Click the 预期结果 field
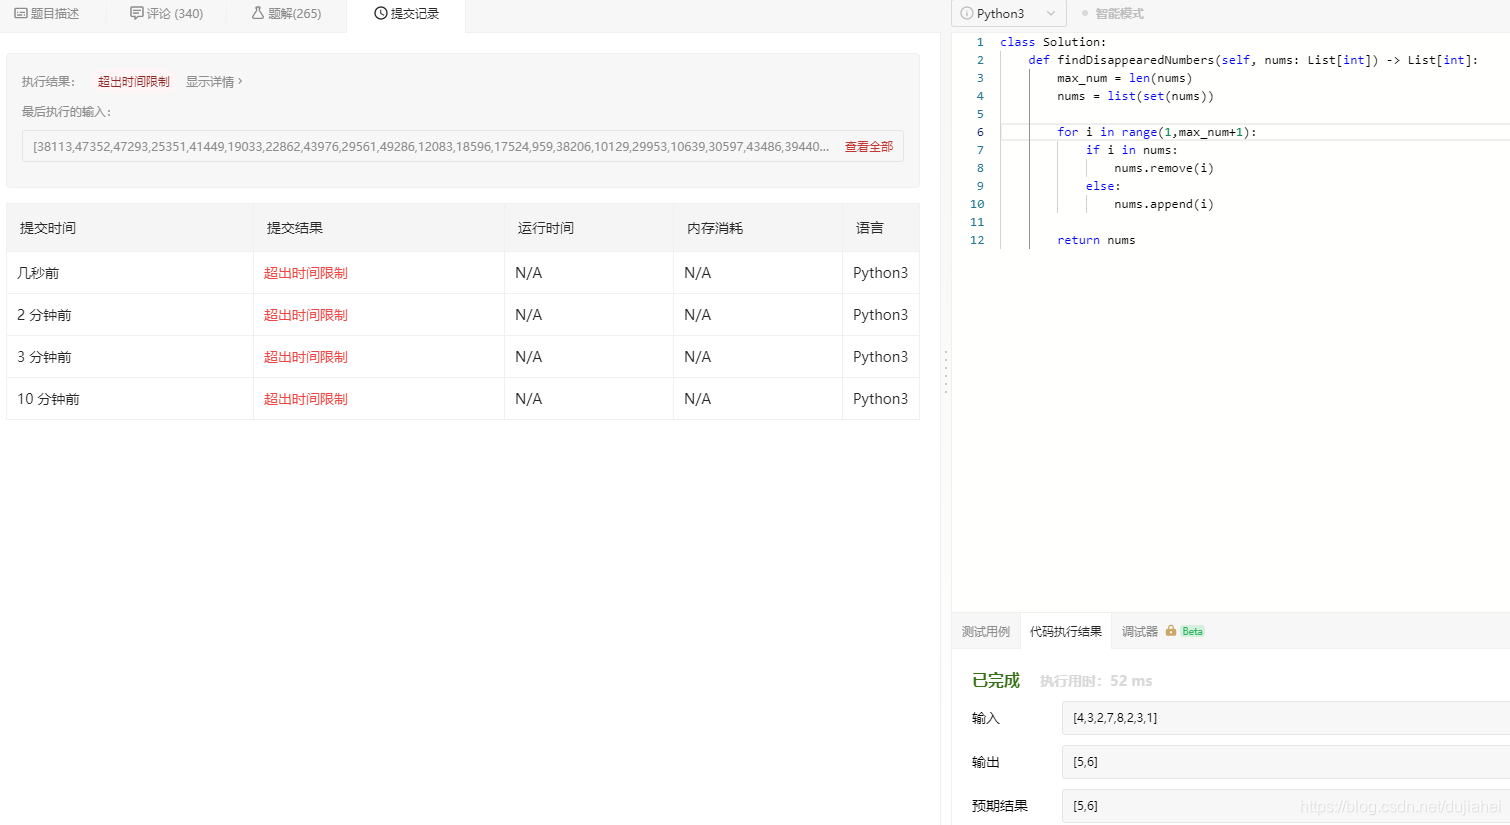The width and height of the screenshot is (1510, 825). pyautogui.click(x=1286, y=806)
